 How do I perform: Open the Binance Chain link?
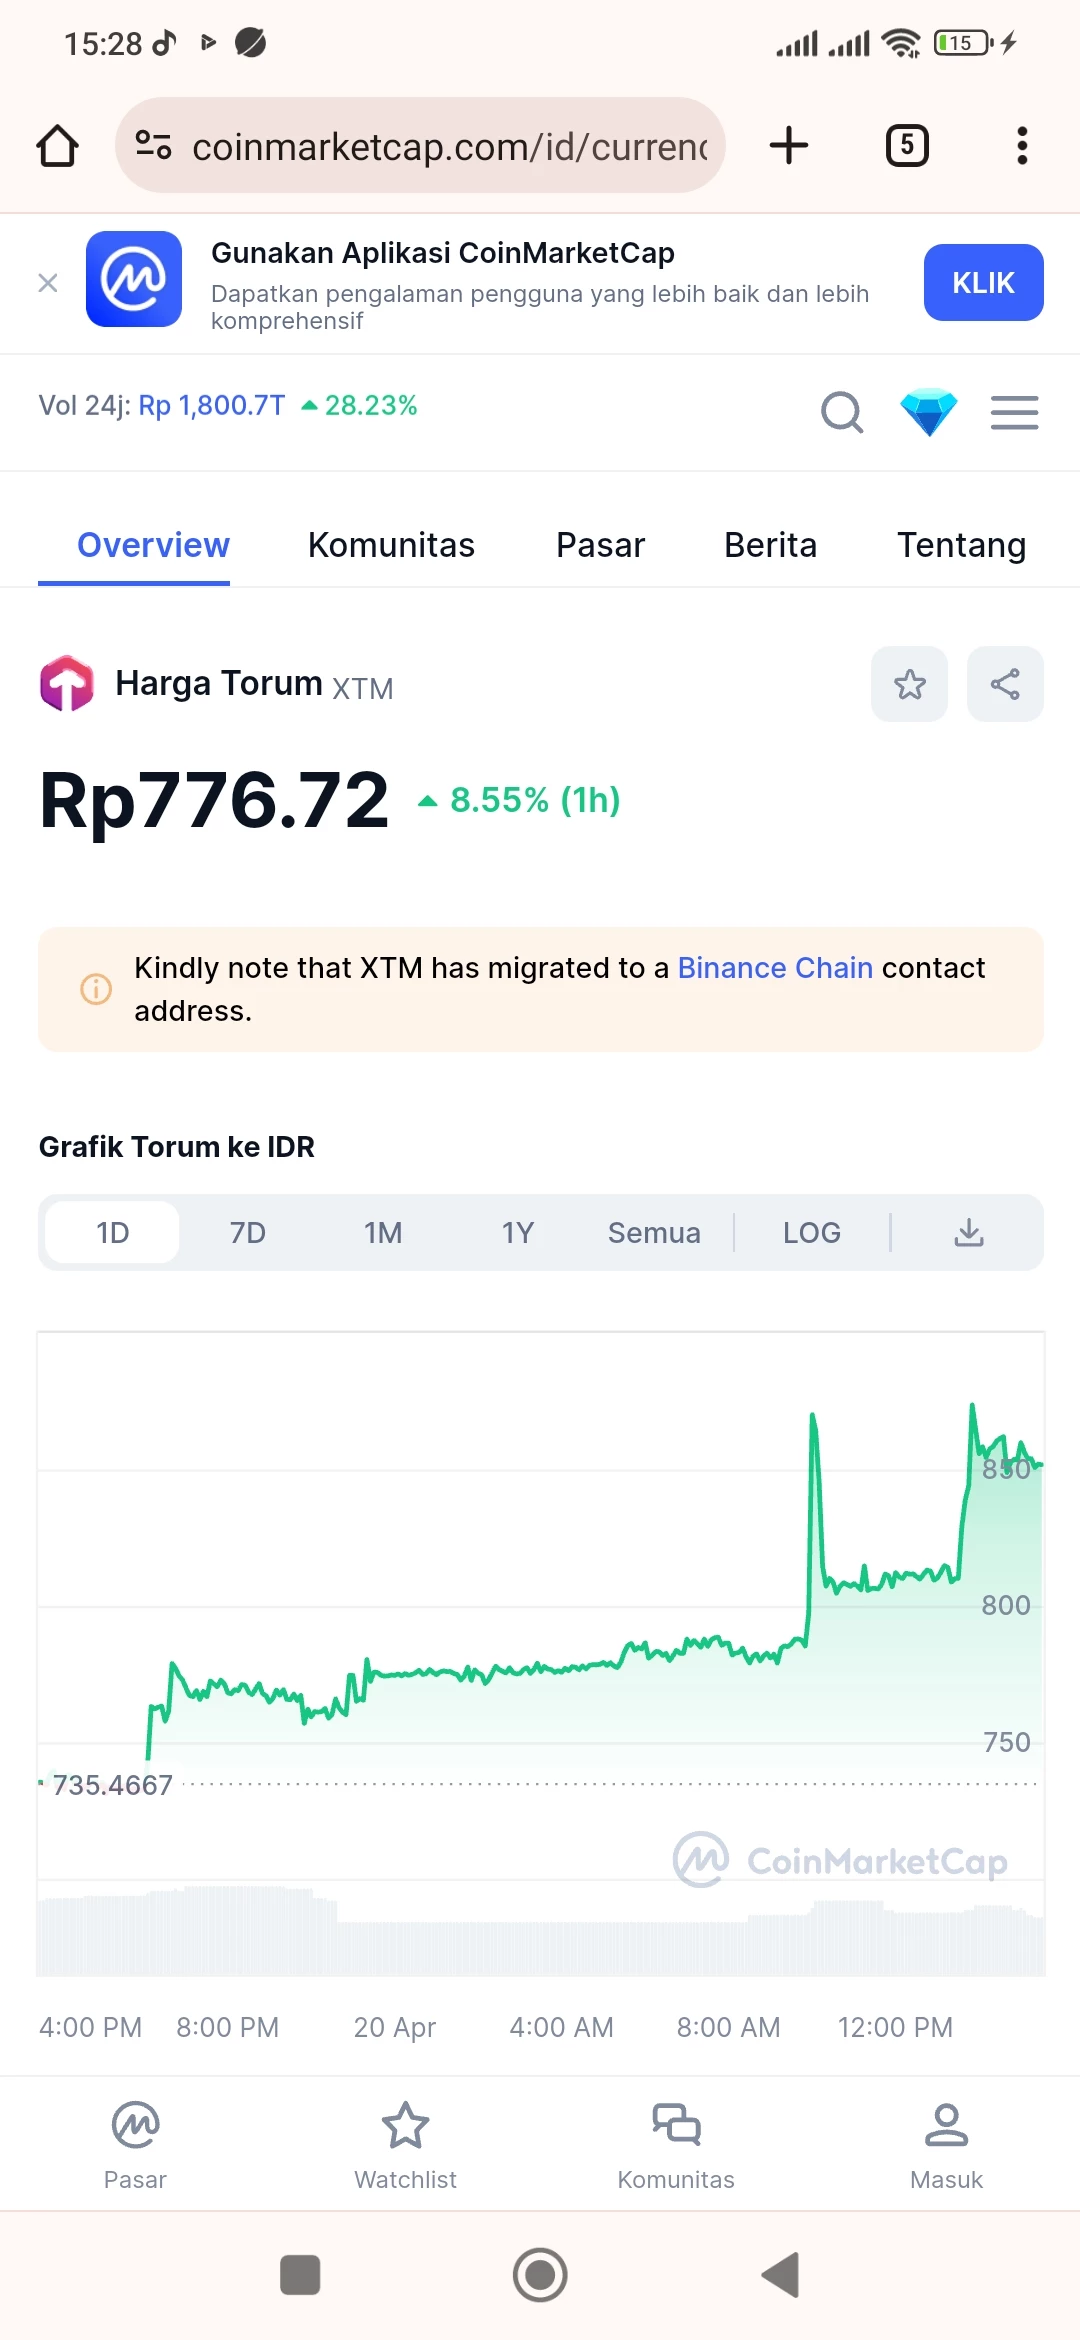pos(775,968)
